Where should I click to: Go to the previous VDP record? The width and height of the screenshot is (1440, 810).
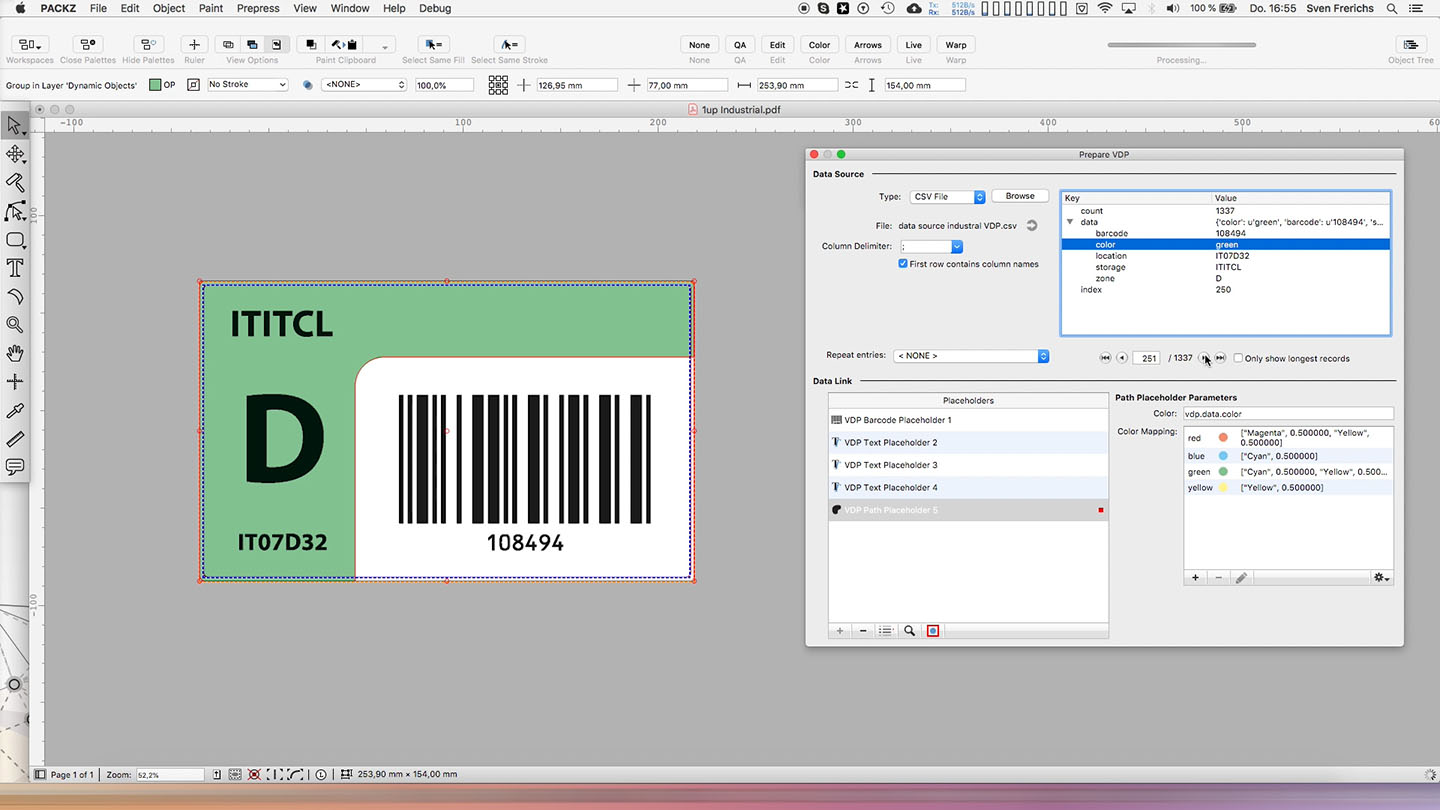pos(1122,358)
